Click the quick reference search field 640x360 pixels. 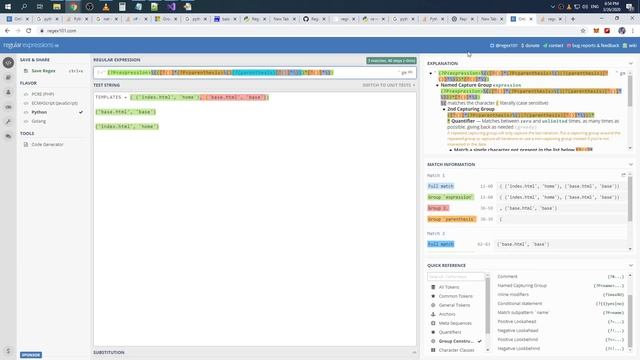point(456,277)
